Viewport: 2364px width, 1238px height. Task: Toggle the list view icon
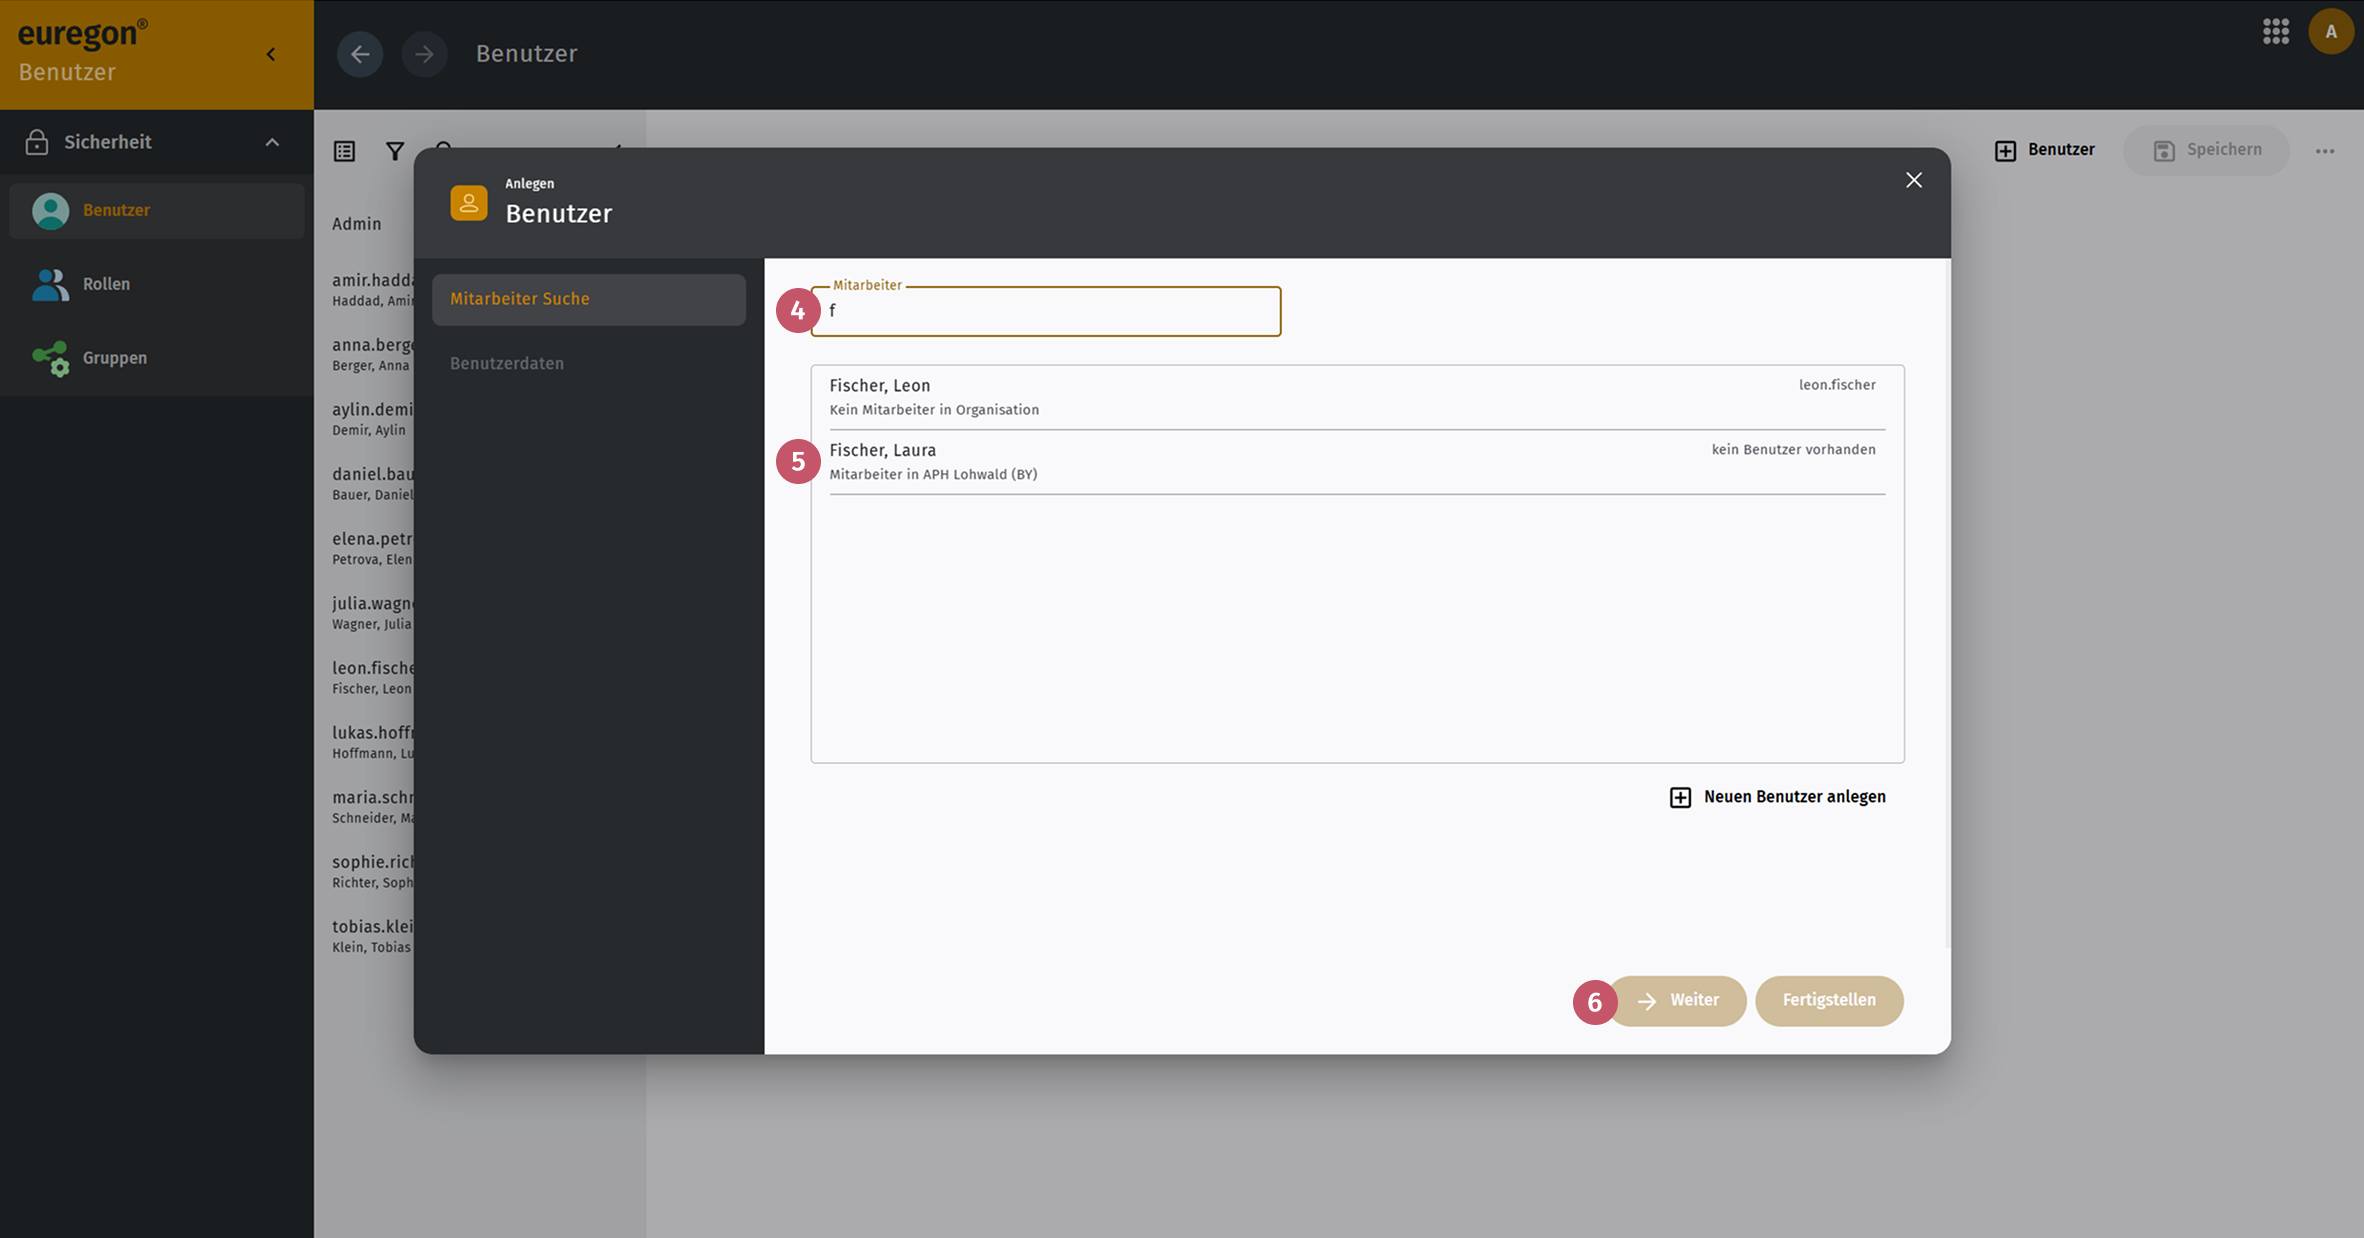[344, 151]
